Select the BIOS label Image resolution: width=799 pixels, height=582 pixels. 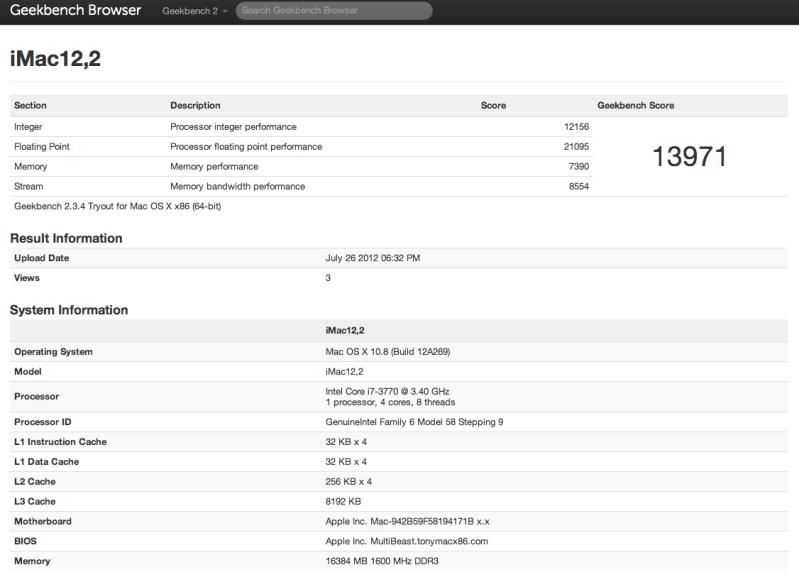(x=25, y=542)
